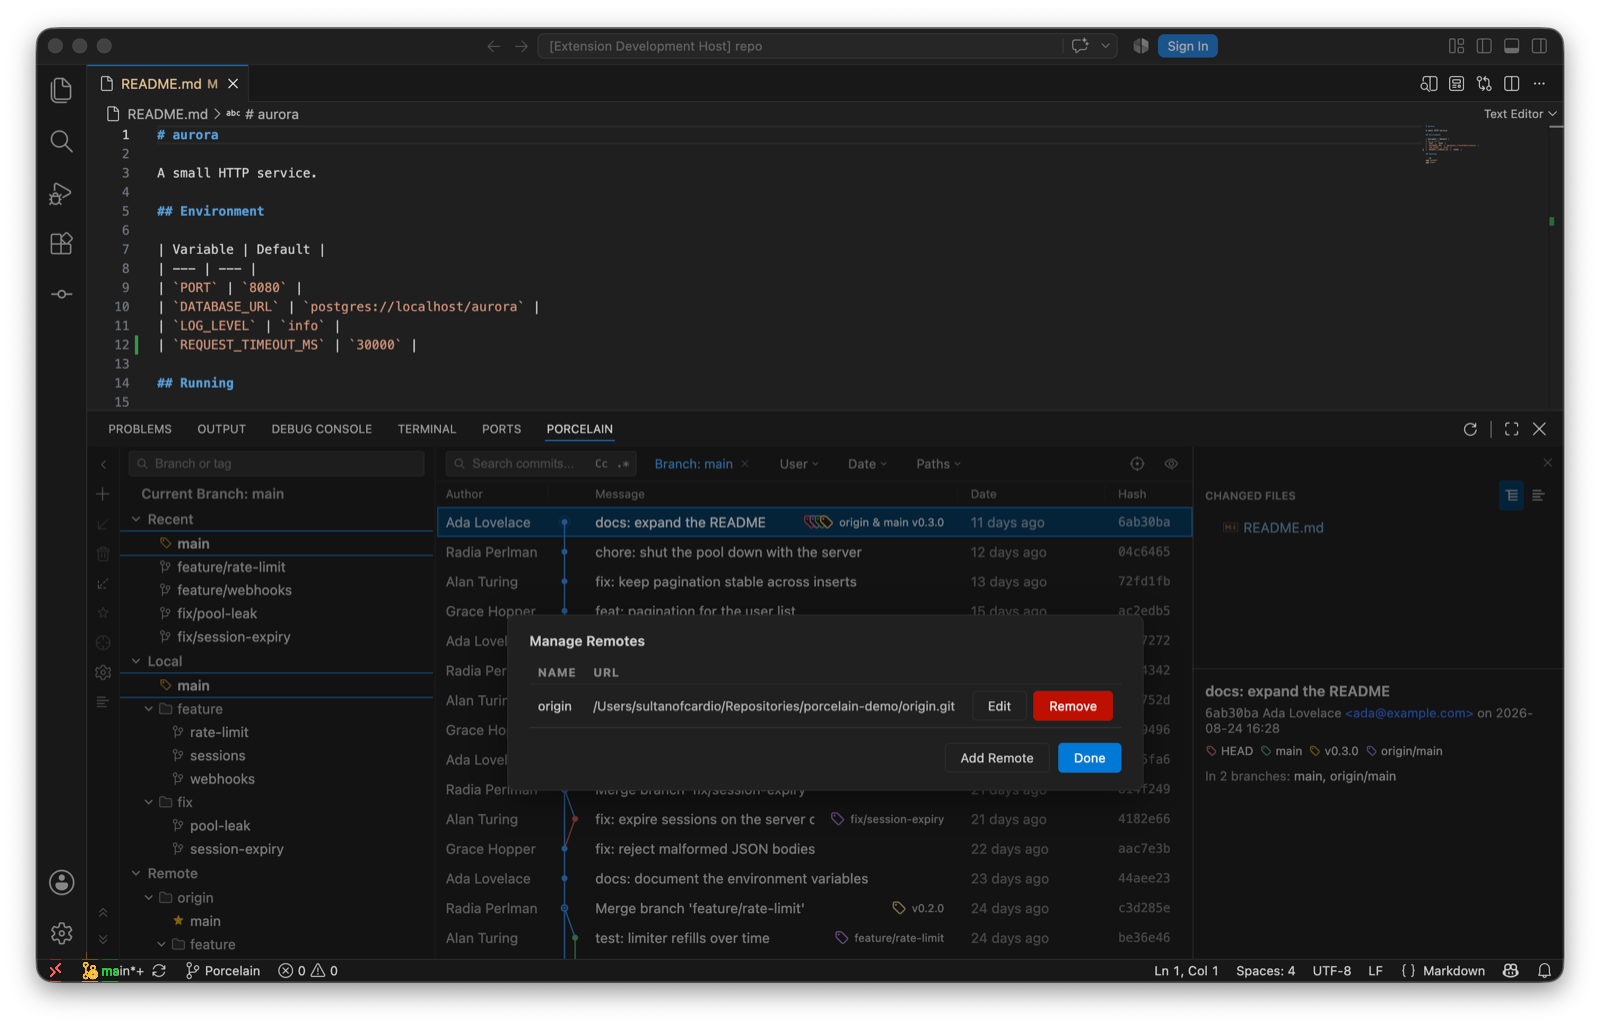Click the Customize Layout icon

click(1456, 46)
